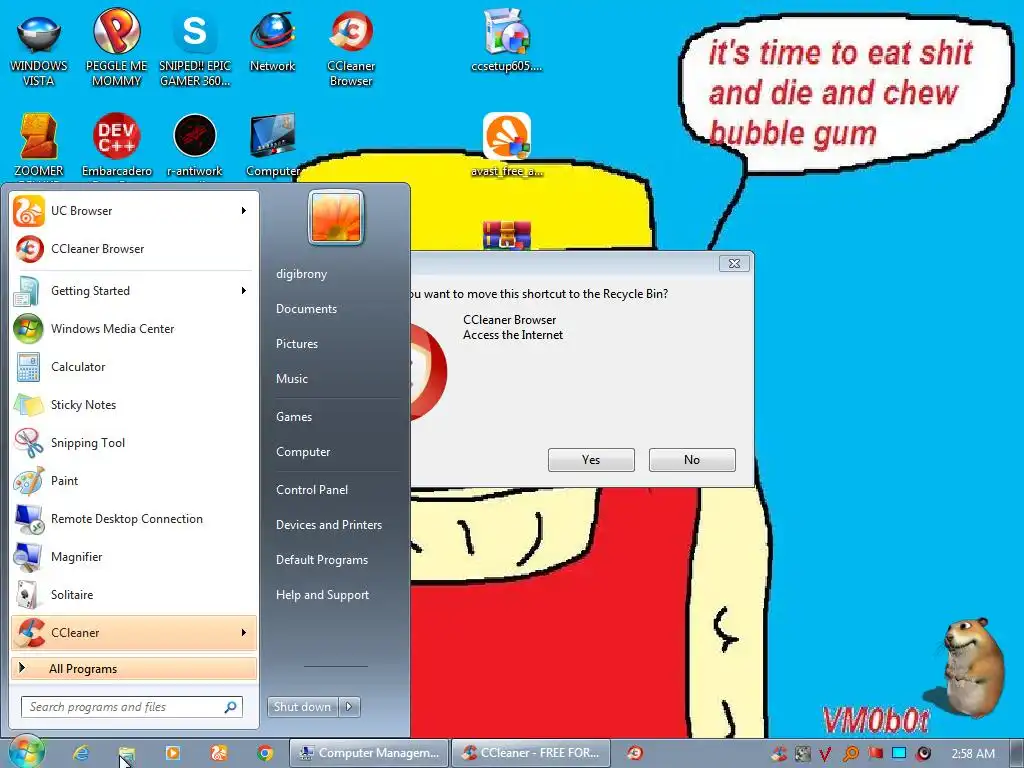The width and height of the screenshot is (1024, 768).
Task: Open Computer from Start menu right pane
Action: click(x=303, y=452)
